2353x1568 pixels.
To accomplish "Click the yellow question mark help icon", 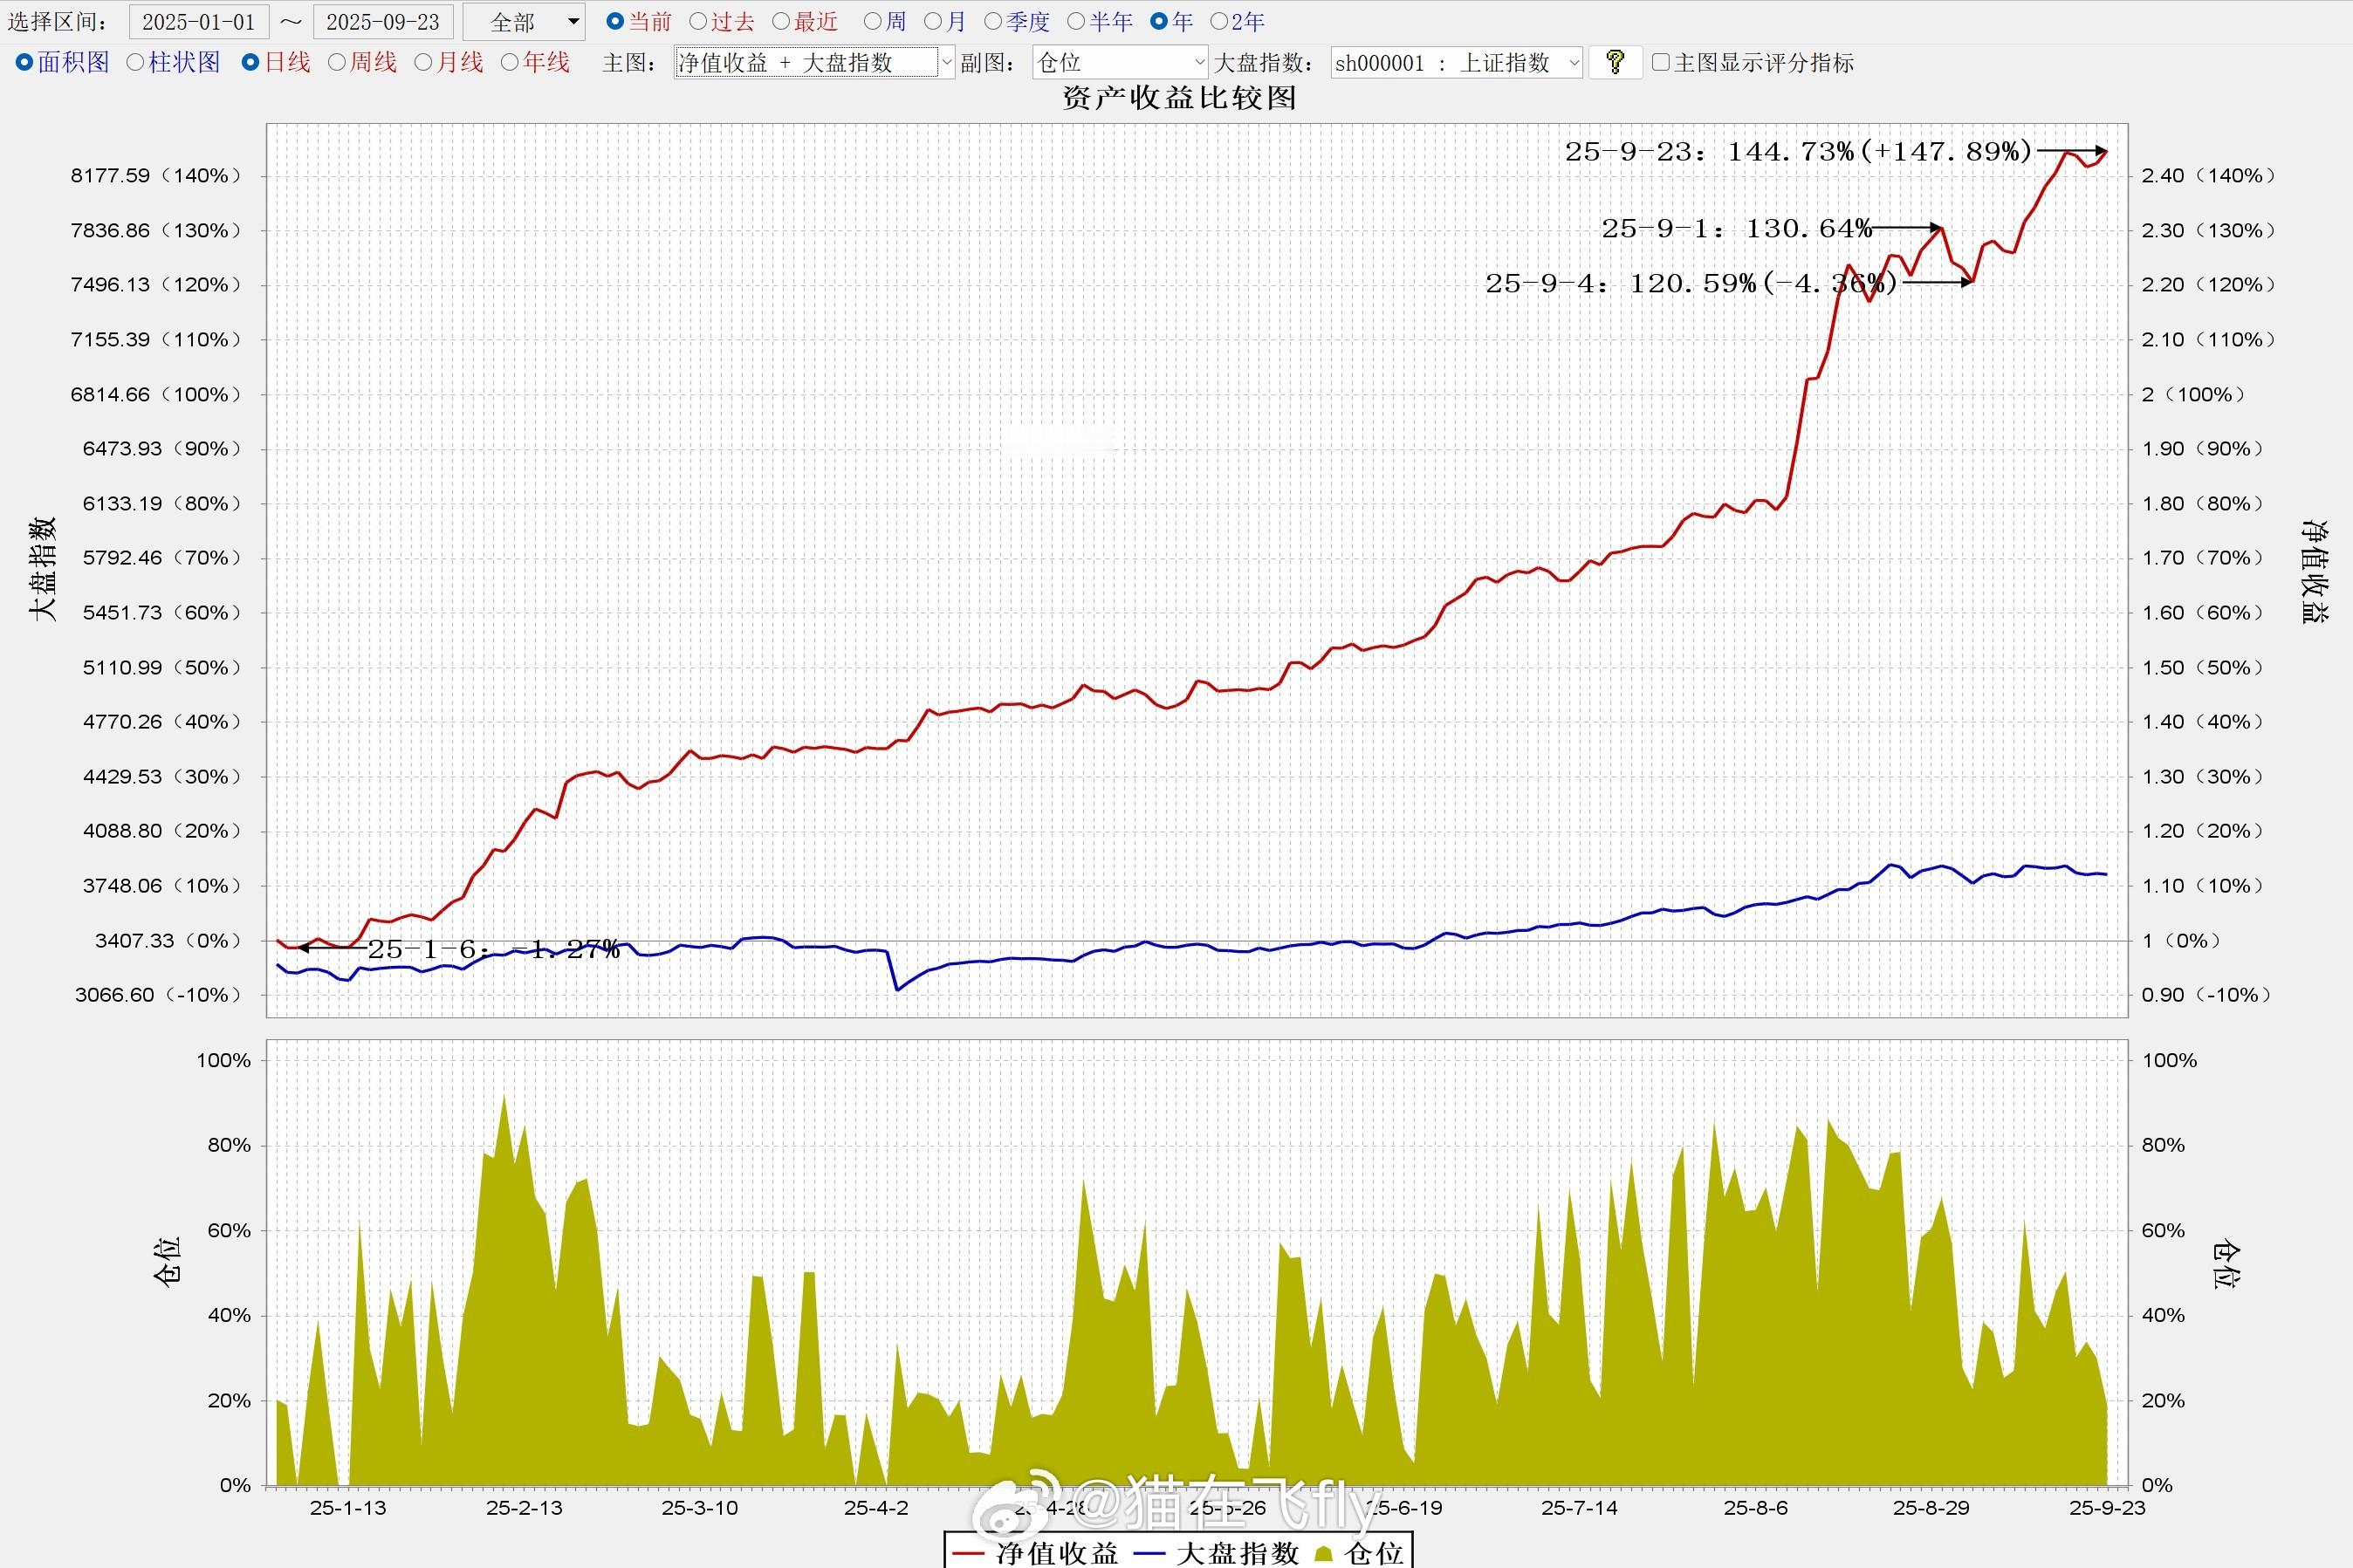I will [1614, 62].
